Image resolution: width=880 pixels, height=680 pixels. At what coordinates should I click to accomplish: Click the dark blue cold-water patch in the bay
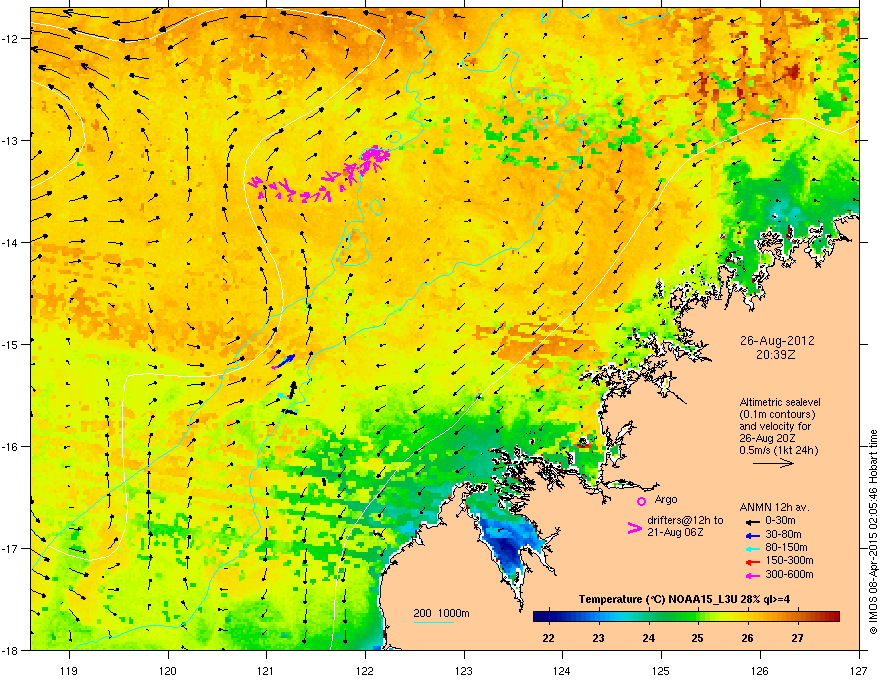click(x=510, y=545)
